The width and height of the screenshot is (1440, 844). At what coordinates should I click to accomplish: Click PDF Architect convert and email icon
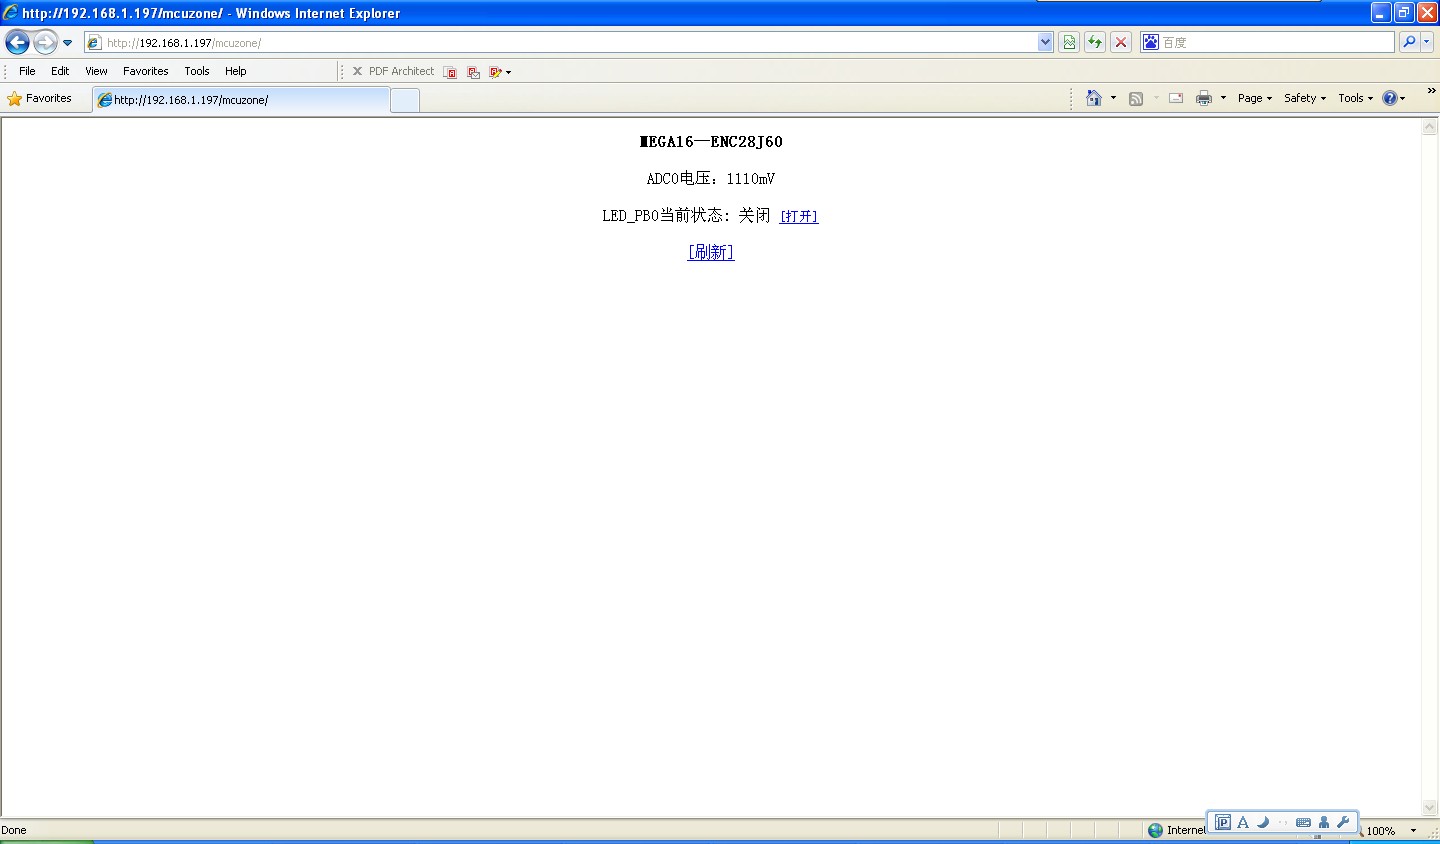pos(474,72)
